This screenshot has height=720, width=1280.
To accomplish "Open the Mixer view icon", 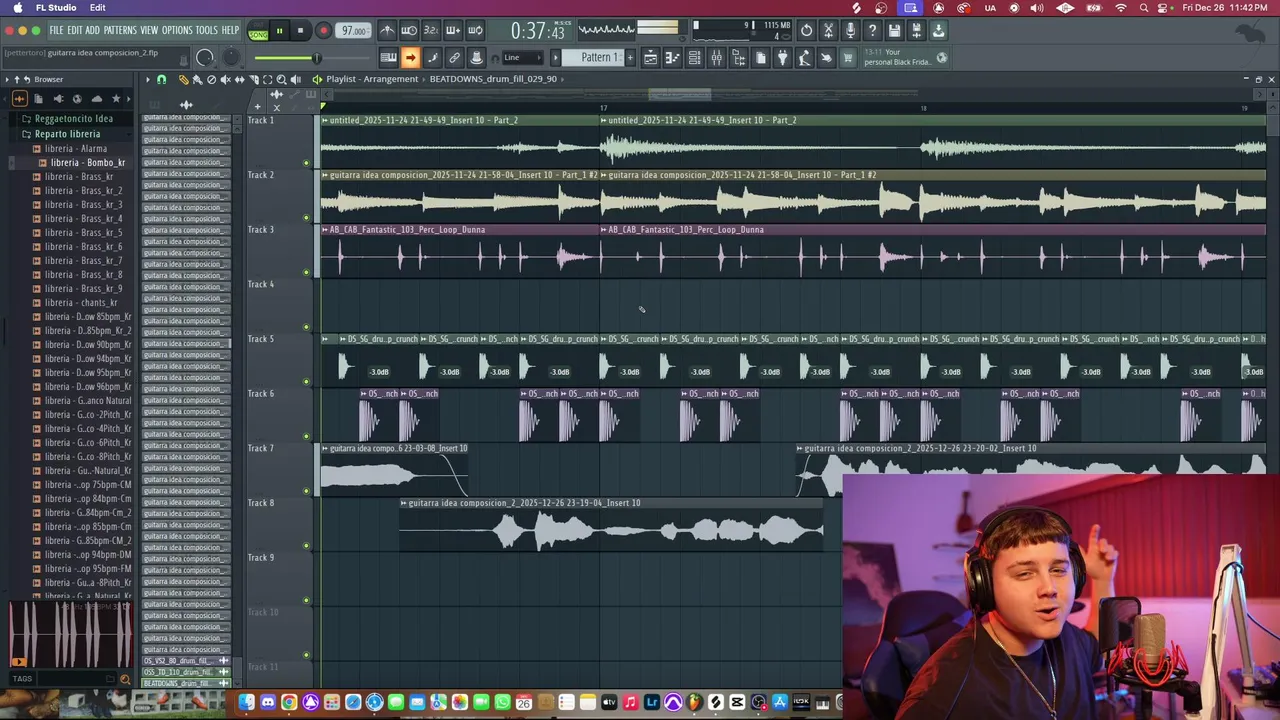I will tap(717, 57).
